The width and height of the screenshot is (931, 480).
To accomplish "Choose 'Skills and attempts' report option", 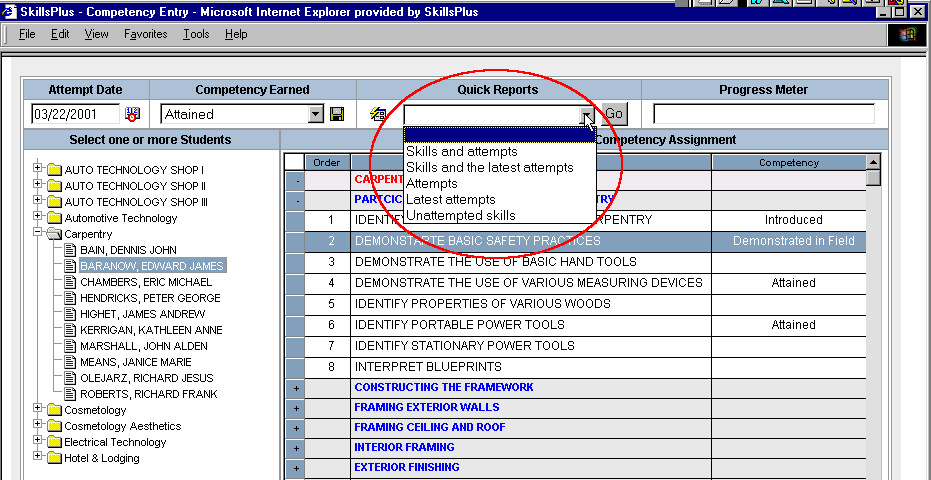I will coord(499,151).
